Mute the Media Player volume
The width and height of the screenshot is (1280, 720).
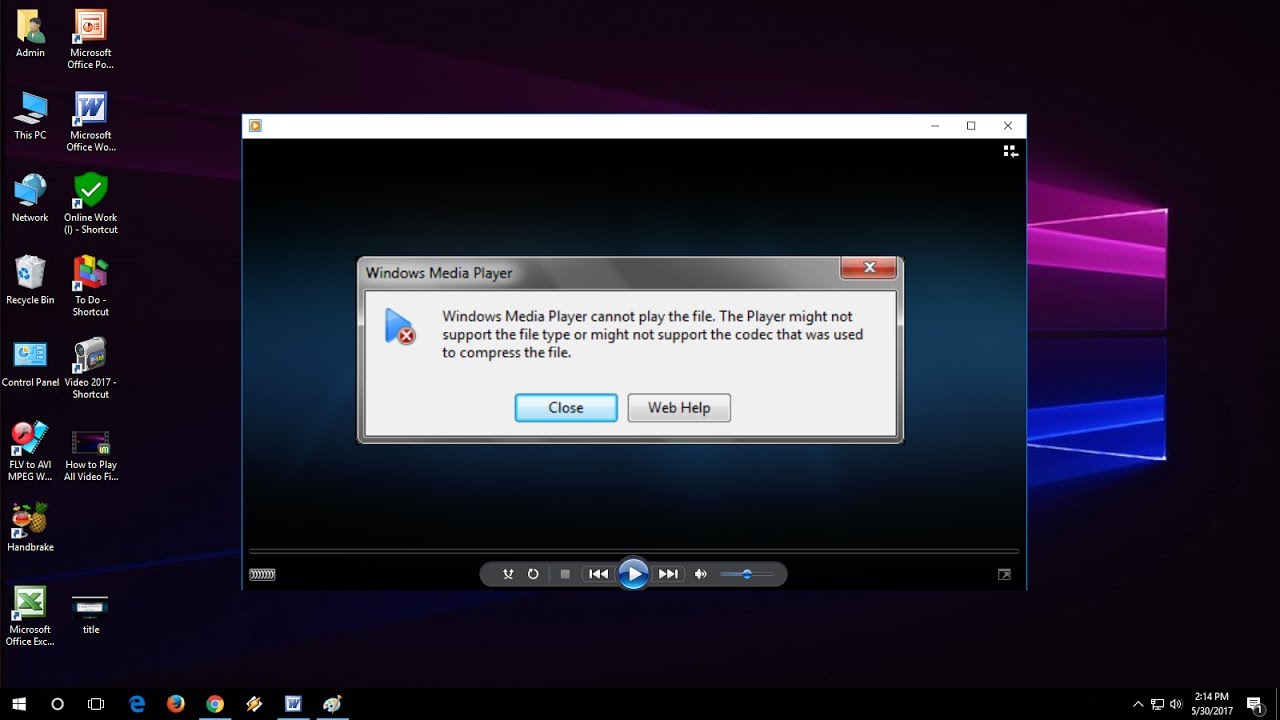(701, 574)
